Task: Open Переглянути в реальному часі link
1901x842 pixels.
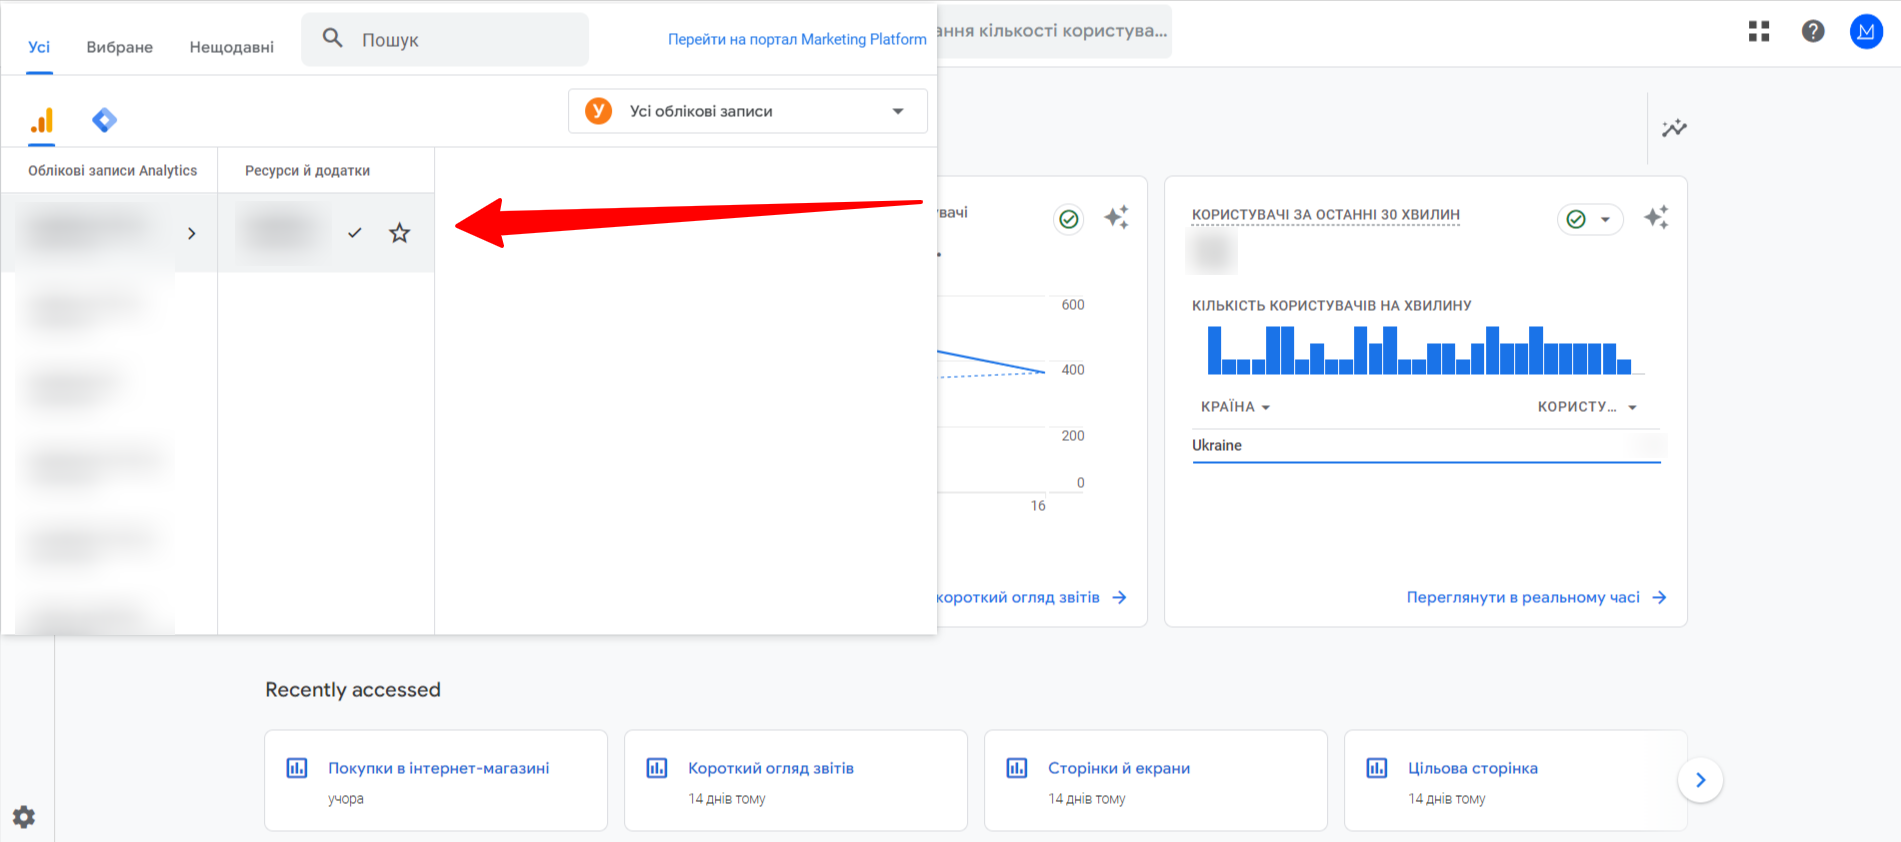Action: click(1536, 597)
